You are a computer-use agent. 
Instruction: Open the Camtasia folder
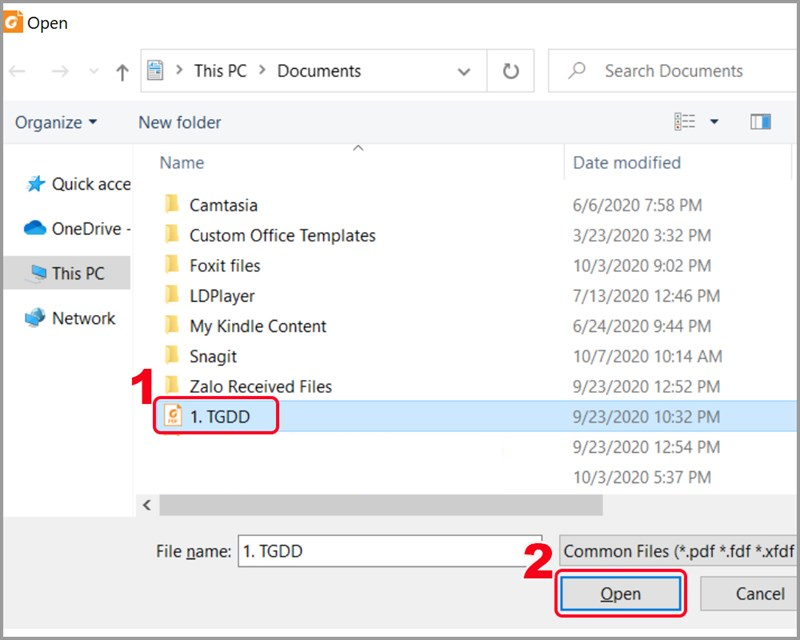(223, 205)
